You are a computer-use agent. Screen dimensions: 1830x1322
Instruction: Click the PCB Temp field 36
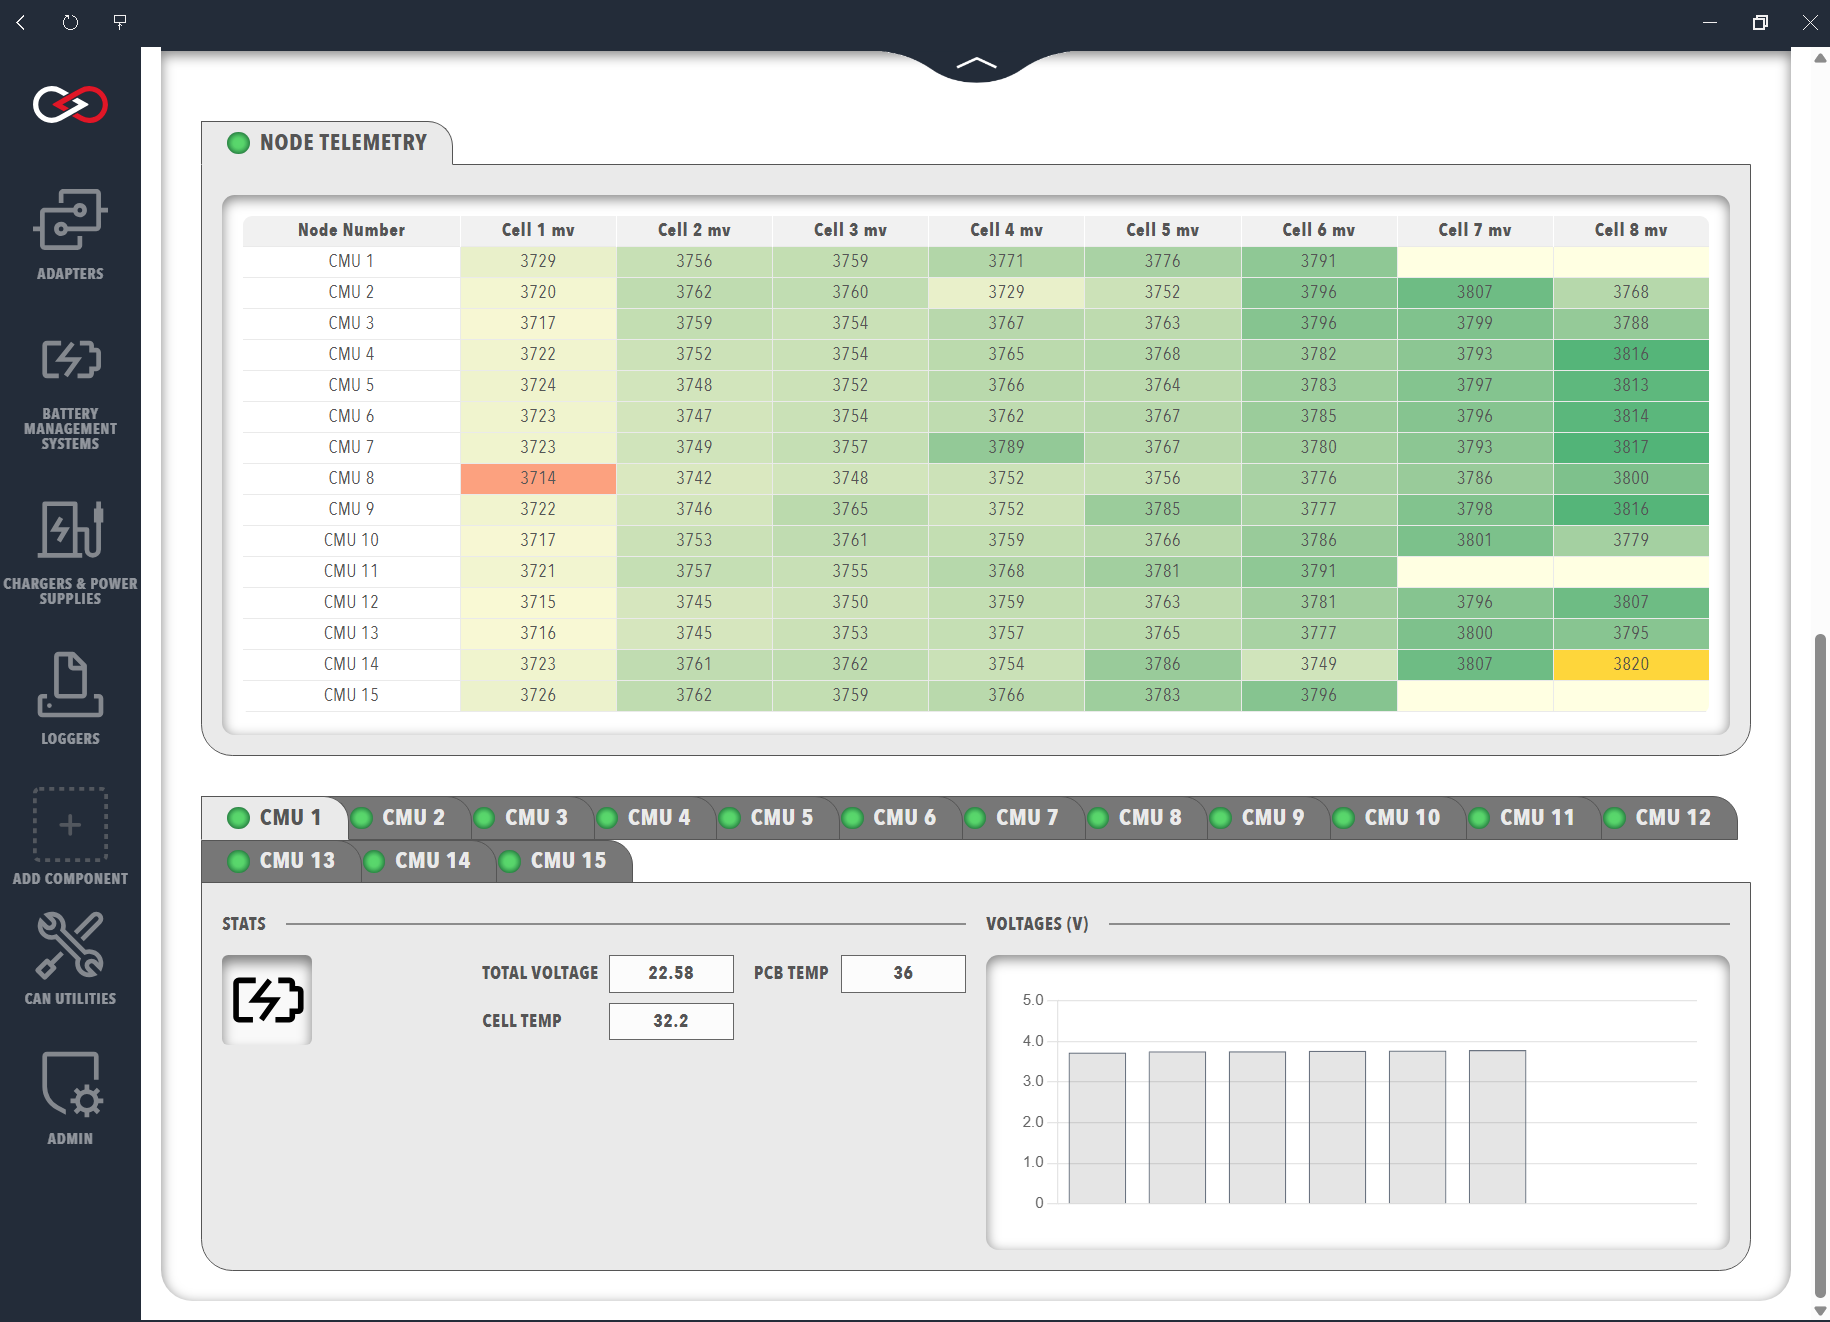(x=903, y=973)
